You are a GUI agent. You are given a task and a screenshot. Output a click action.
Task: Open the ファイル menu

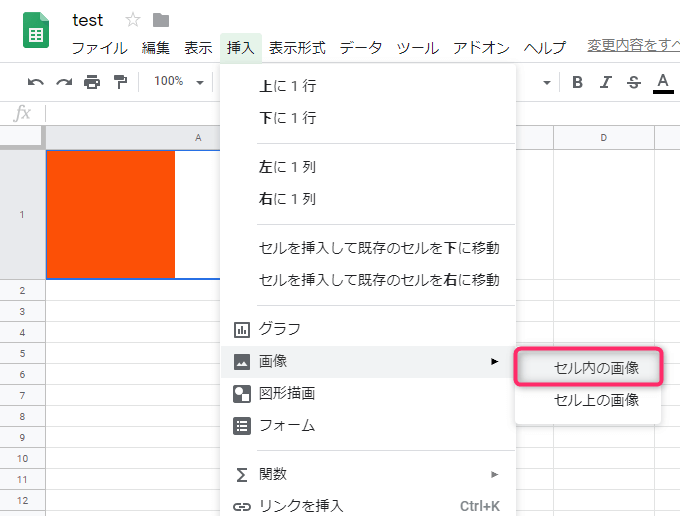pyautogui.click(x=99, y=48)
